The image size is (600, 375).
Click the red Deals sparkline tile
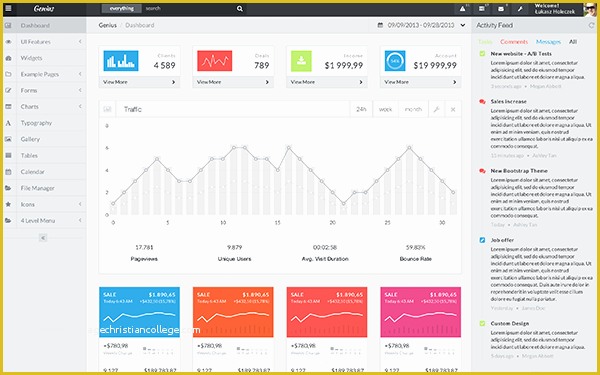214,61
